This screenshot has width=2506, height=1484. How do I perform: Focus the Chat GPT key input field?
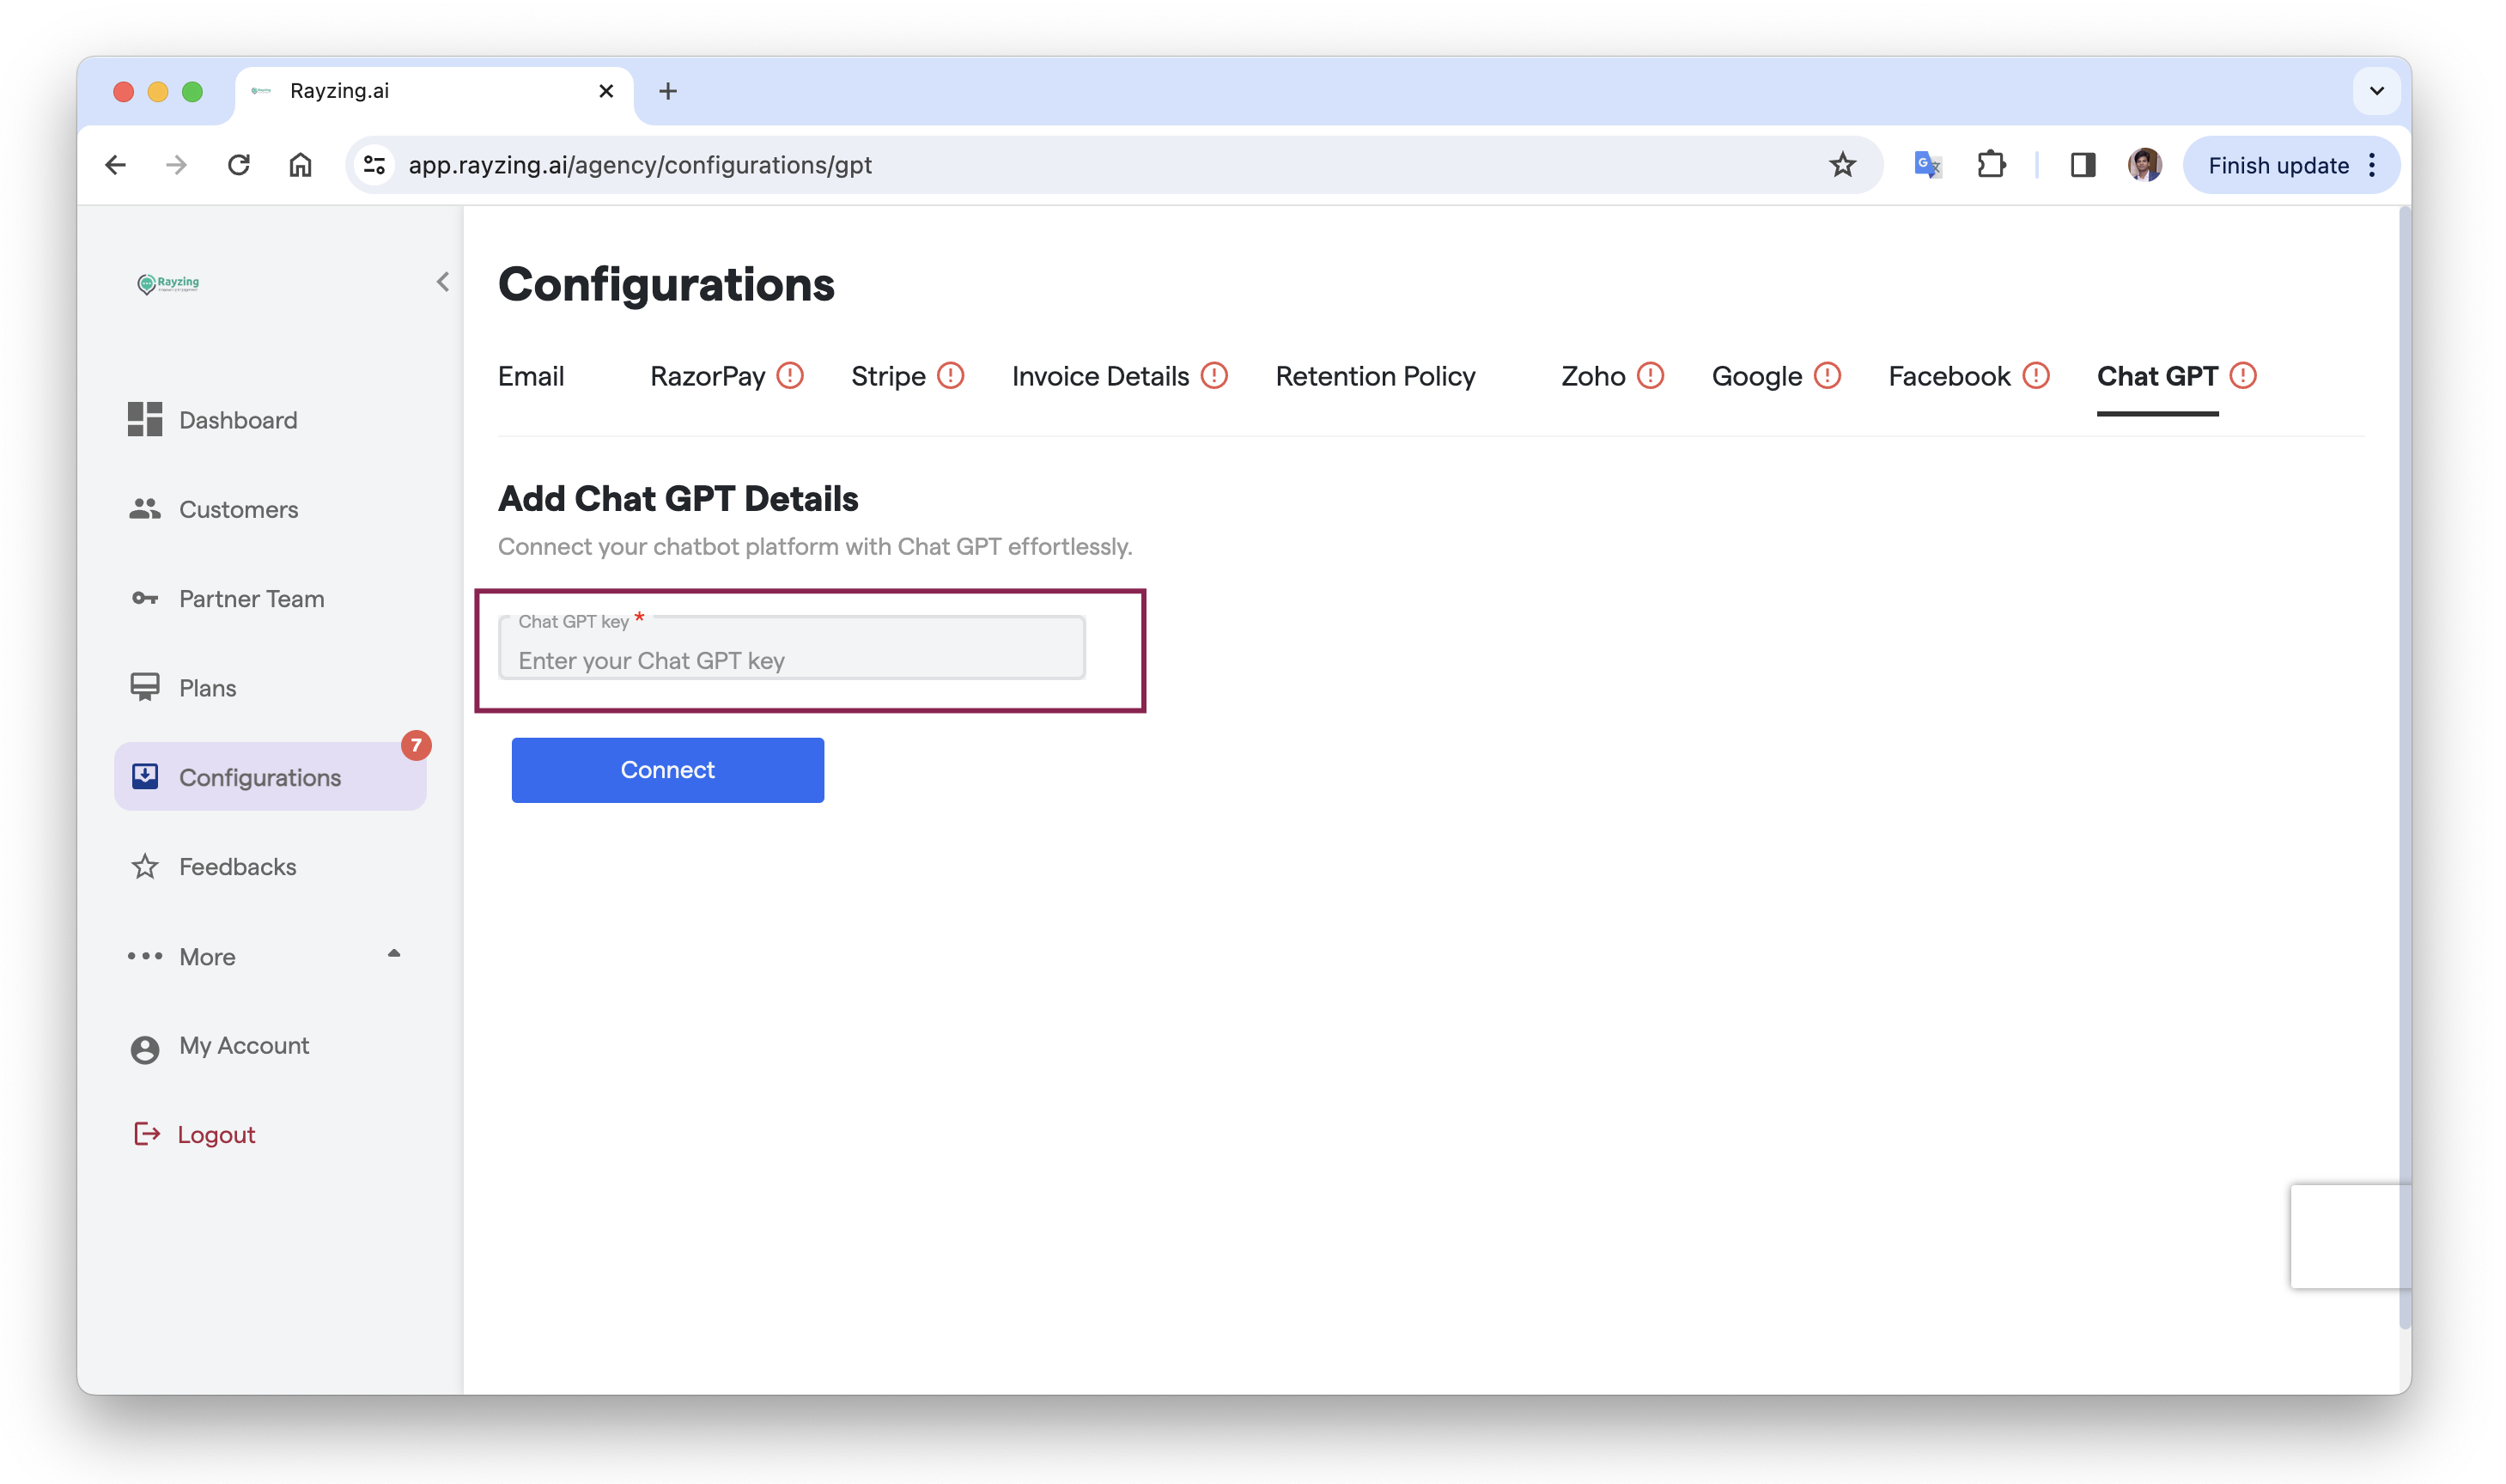[x=792, y=660]
